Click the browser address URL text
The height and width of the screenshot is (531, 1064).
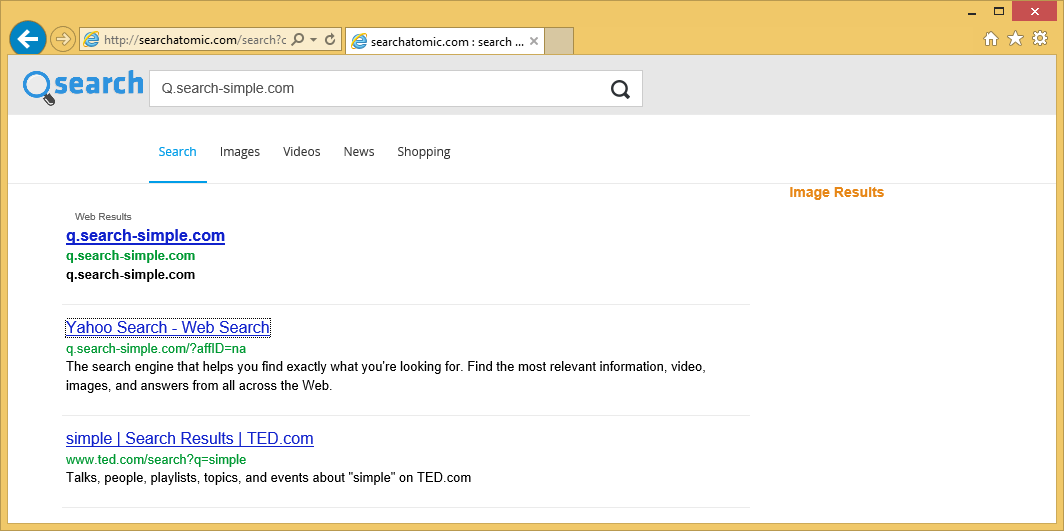point(195,40)
